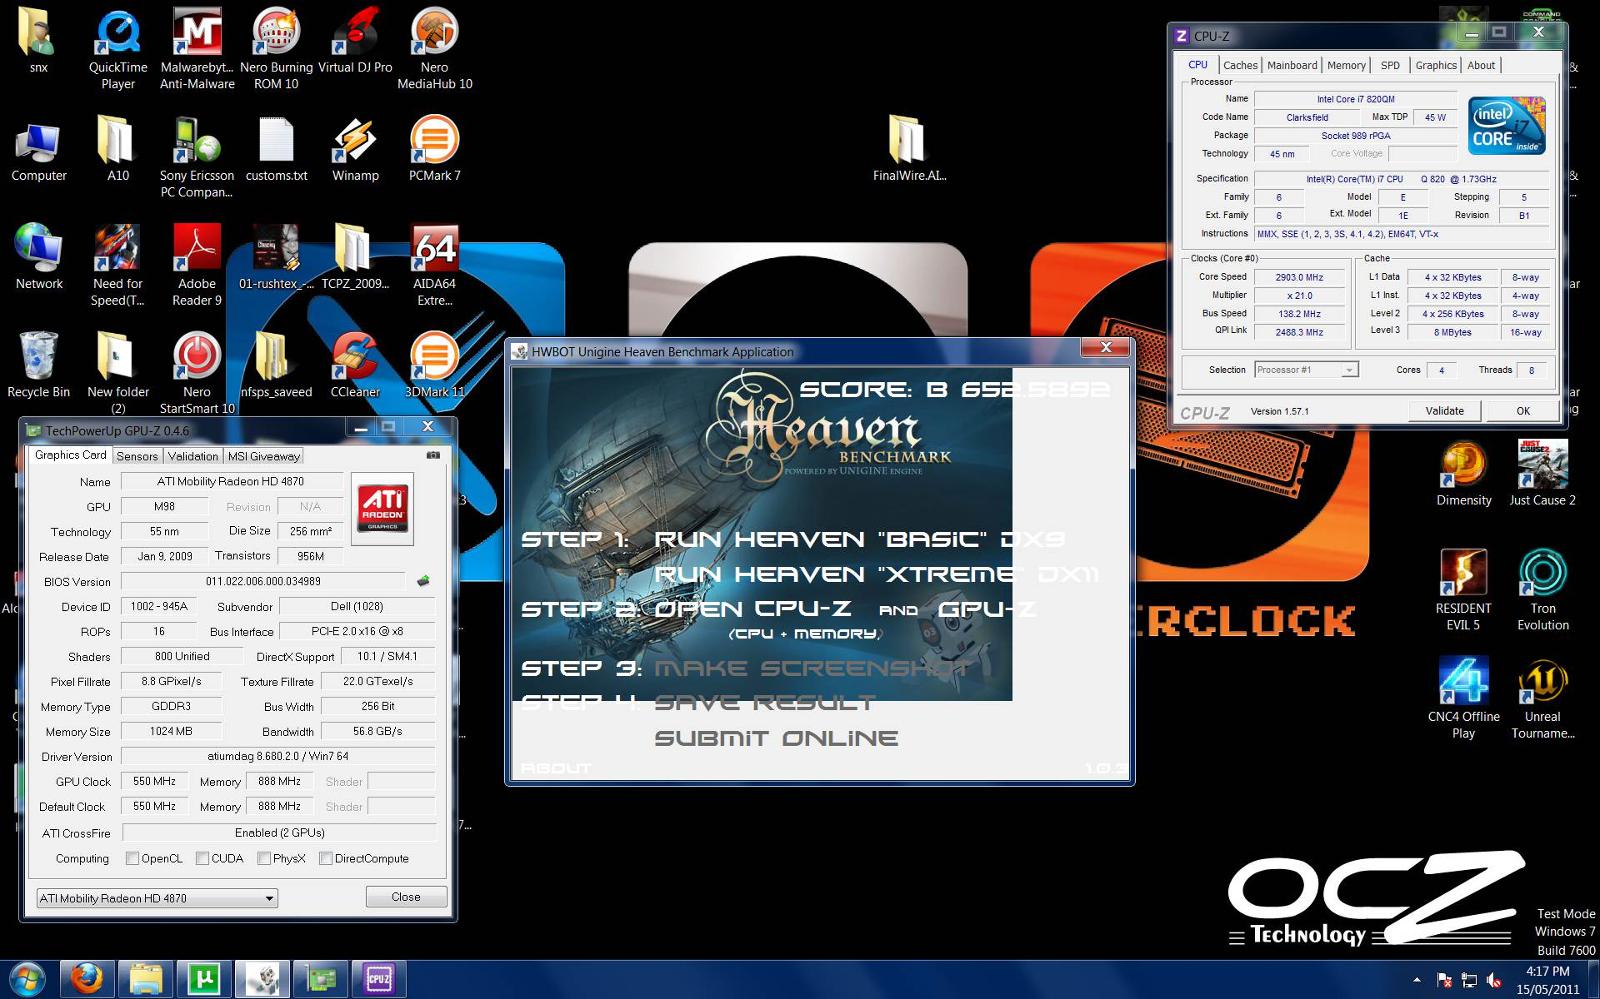Open the SPD tab in CPU-Z
Image resolution: width=1600 pixels, height=999 pixels.
pyautogui.click(x=1390, y=65)
